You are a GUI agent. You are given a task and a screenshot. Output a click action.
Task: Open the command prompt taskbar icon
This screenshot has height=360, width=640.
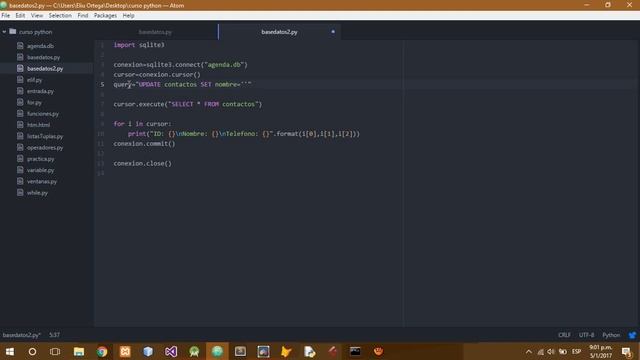click(x=355, y=351)
